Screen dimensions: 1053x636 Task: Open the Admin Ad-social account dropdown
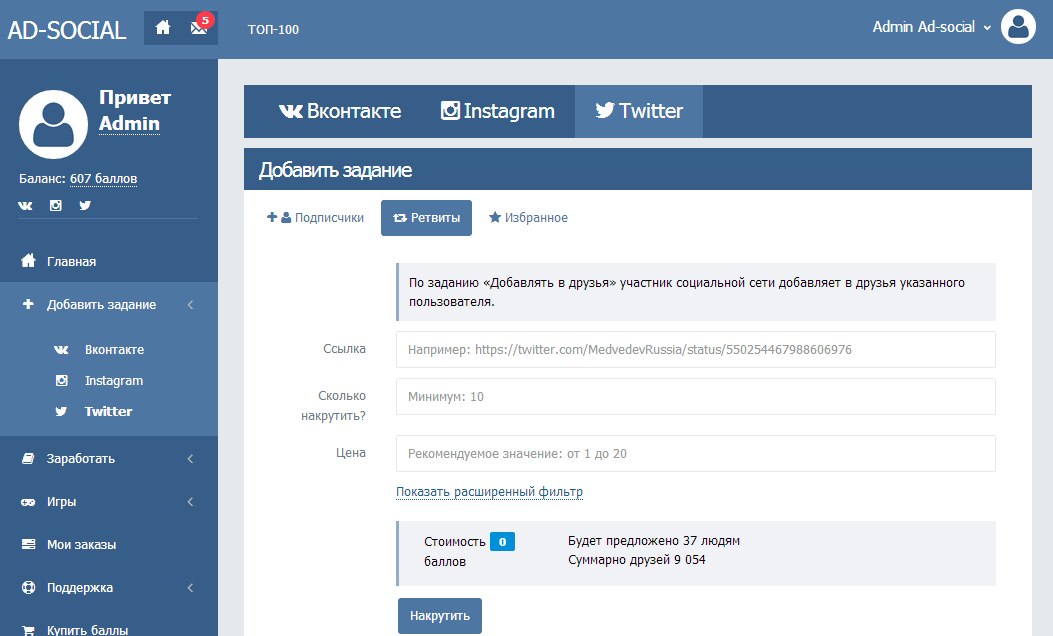(931, 27)
